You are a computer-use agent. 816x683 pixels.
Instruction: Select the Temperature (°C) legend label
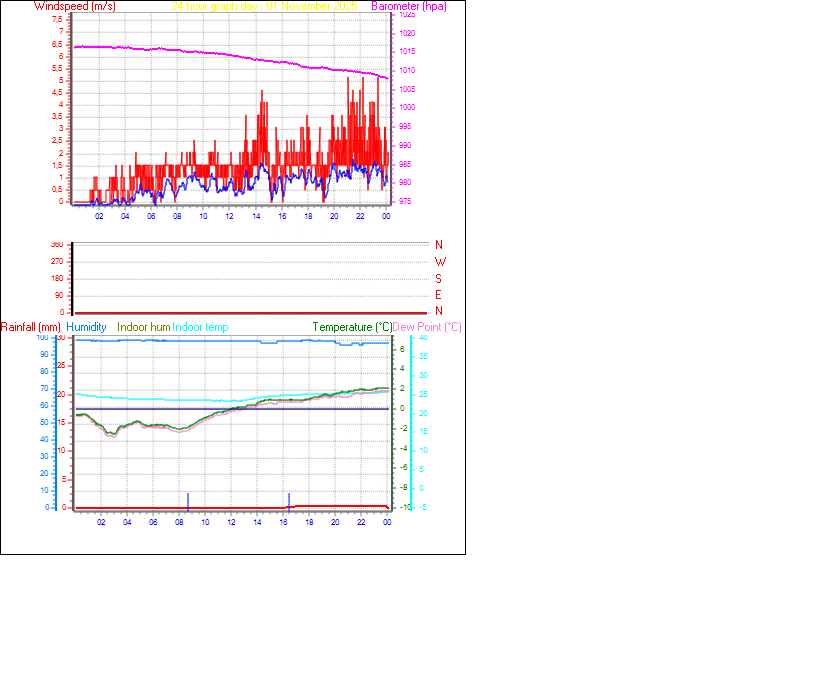click(349, 327)
